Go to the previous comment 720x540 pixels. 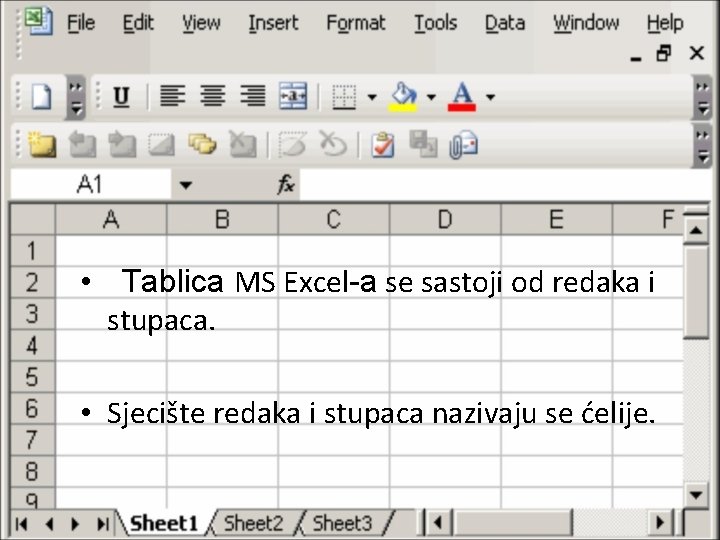tap(83, 145)
